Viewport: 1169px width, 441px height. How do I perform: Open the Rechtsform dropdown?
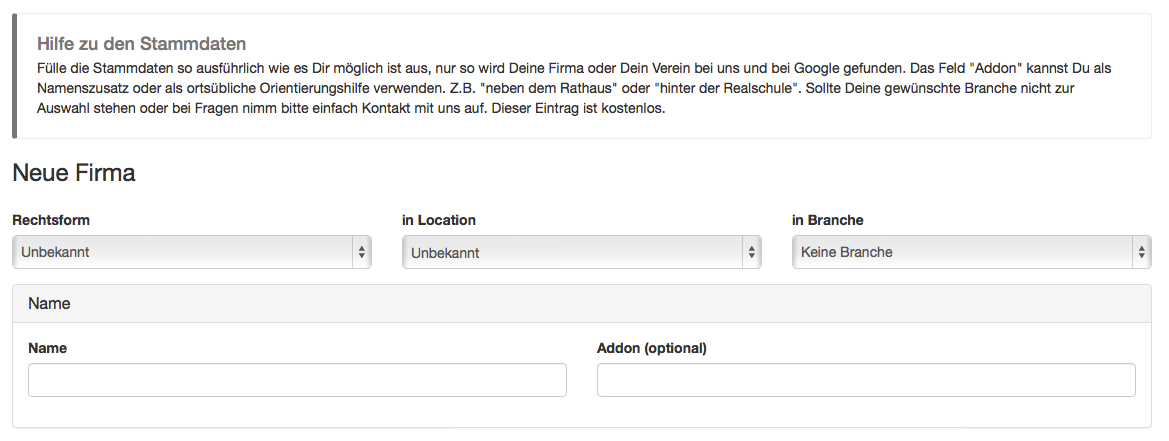pyautogui.click(x=192, y=252)
